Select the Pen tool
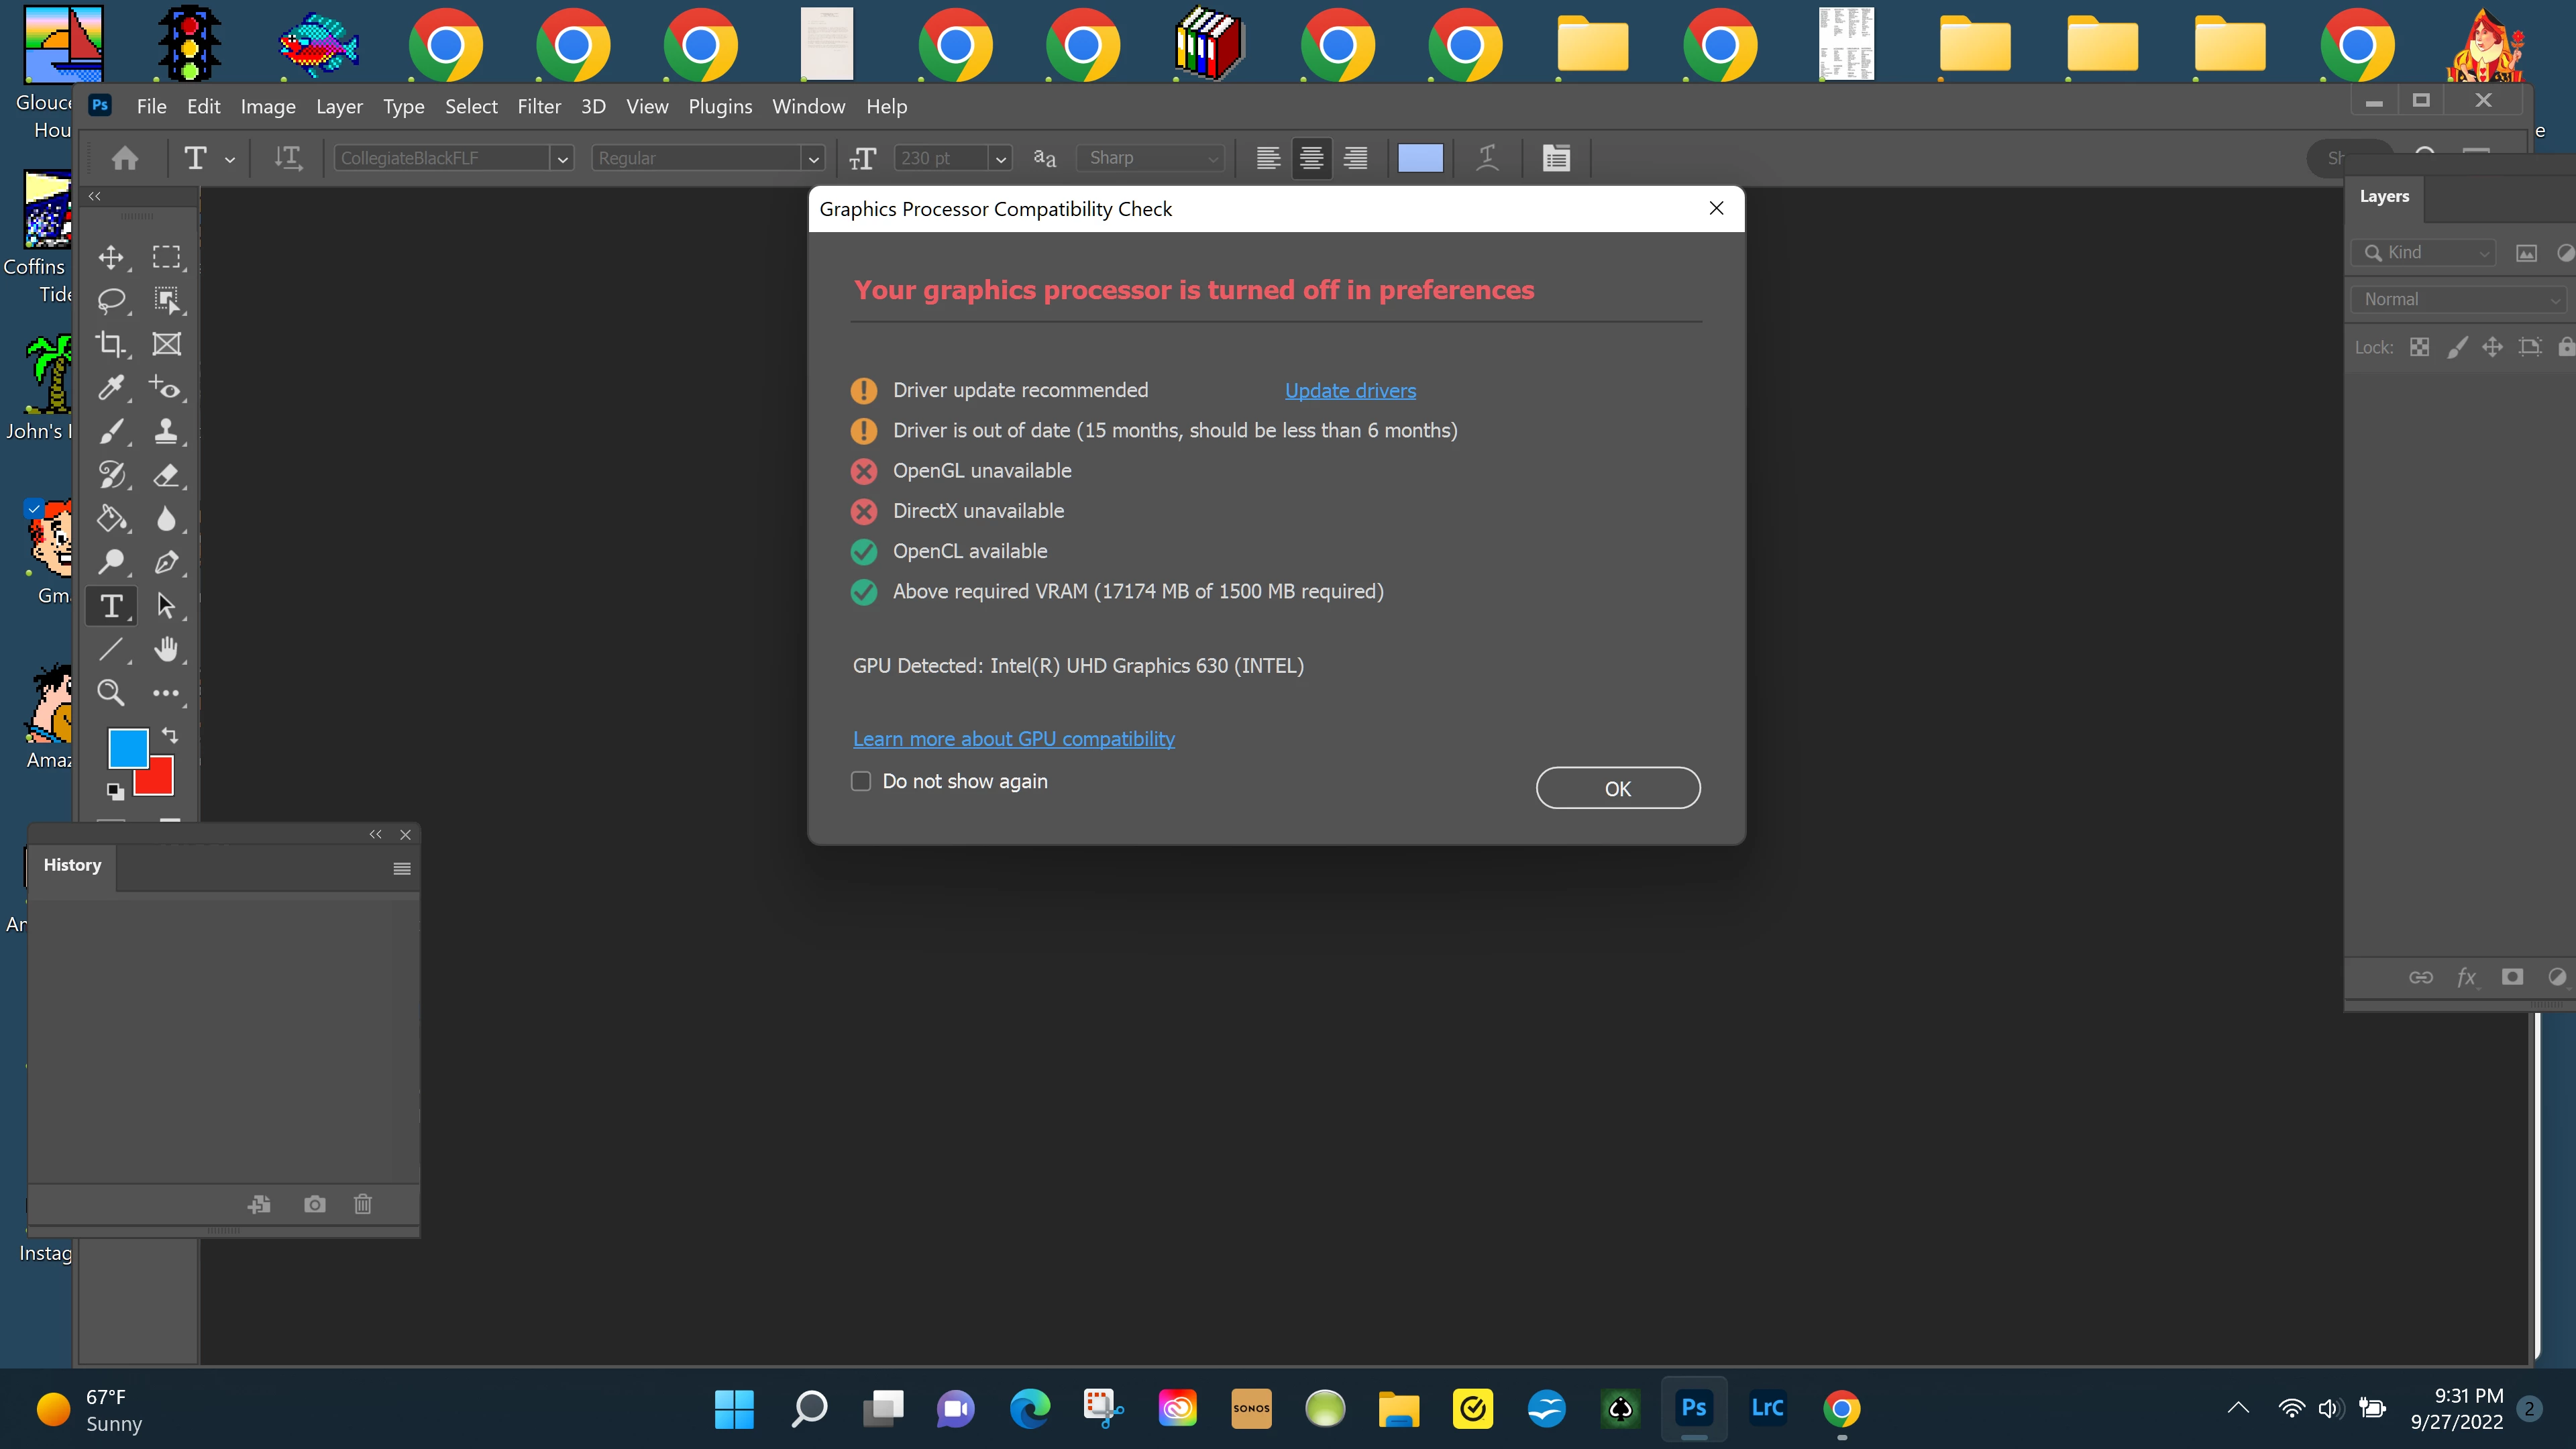Screen dimensions: 2576x1449 pos(166,562)
